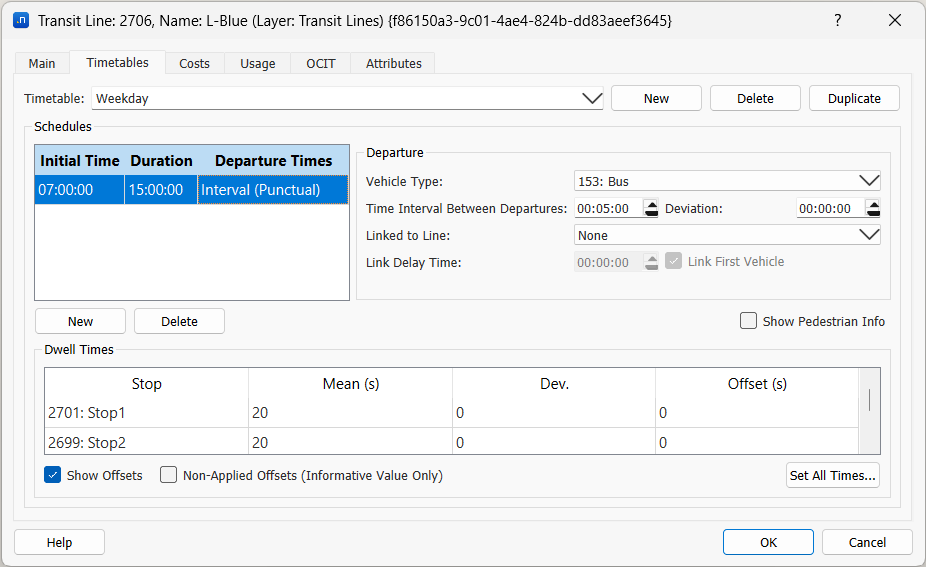
Task: Delete the selected schedule entry
Action: (x=179, y=321)
